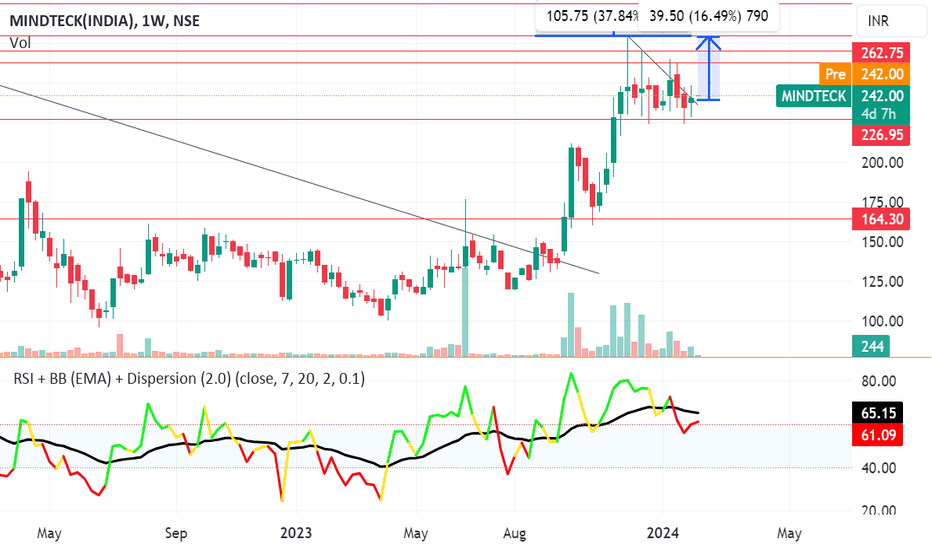Click the 80.00 RSI axis label

pos(879,381)
